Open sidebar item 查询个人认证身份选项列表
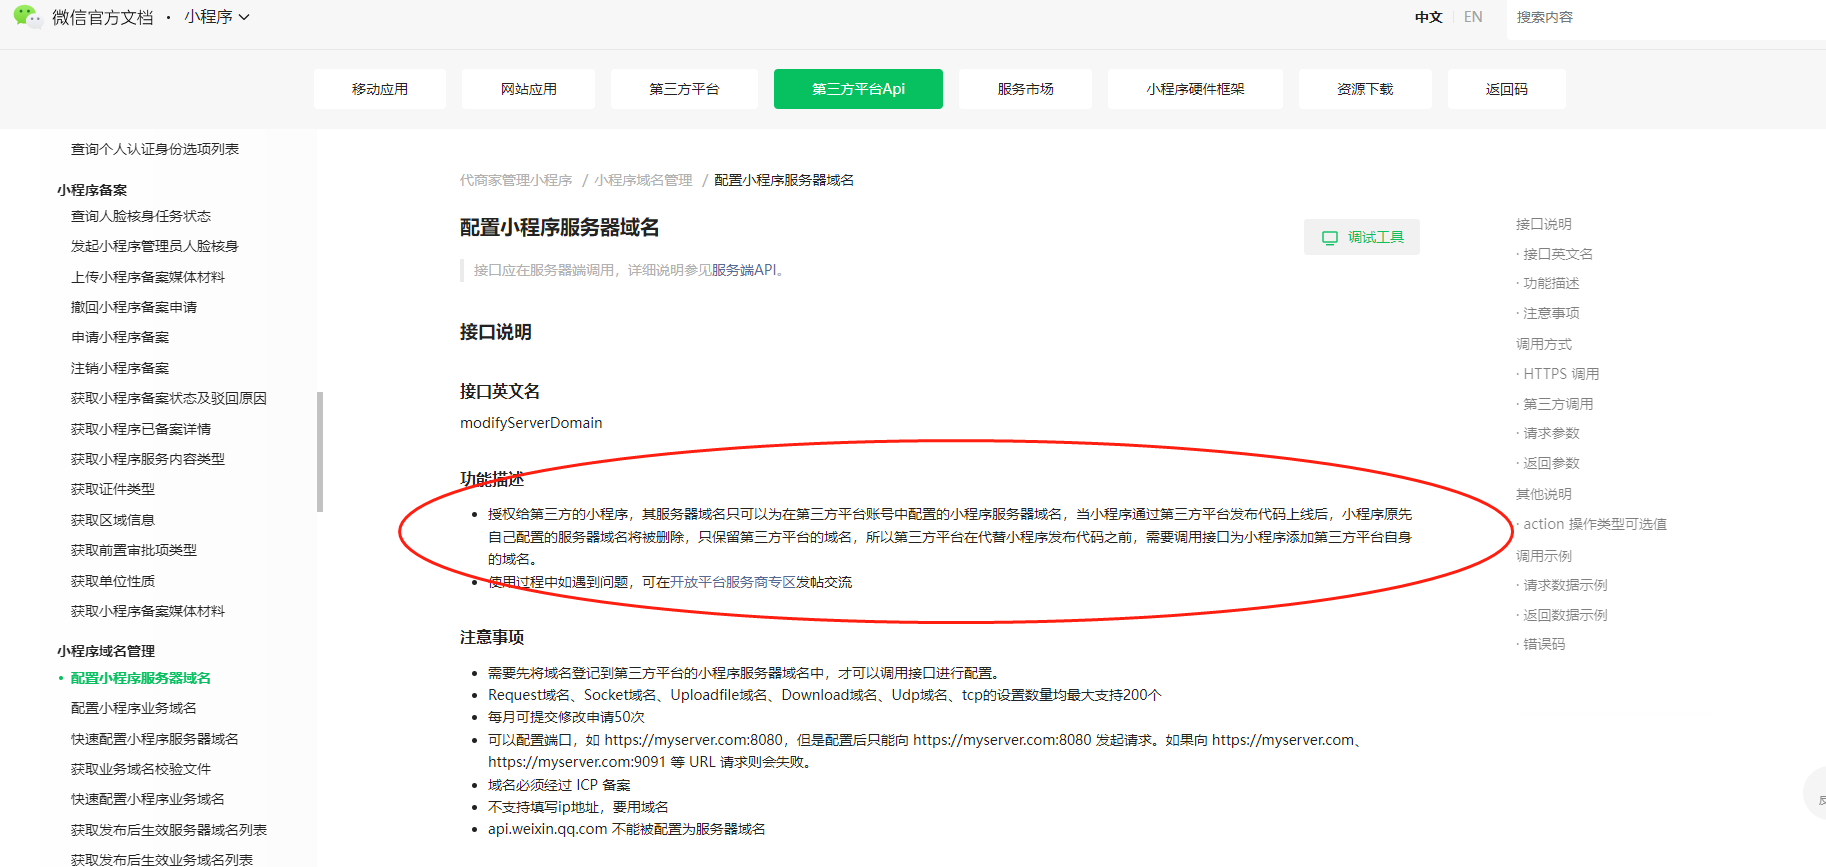This screenshot has height=867, width=1826. coord(155,149)
